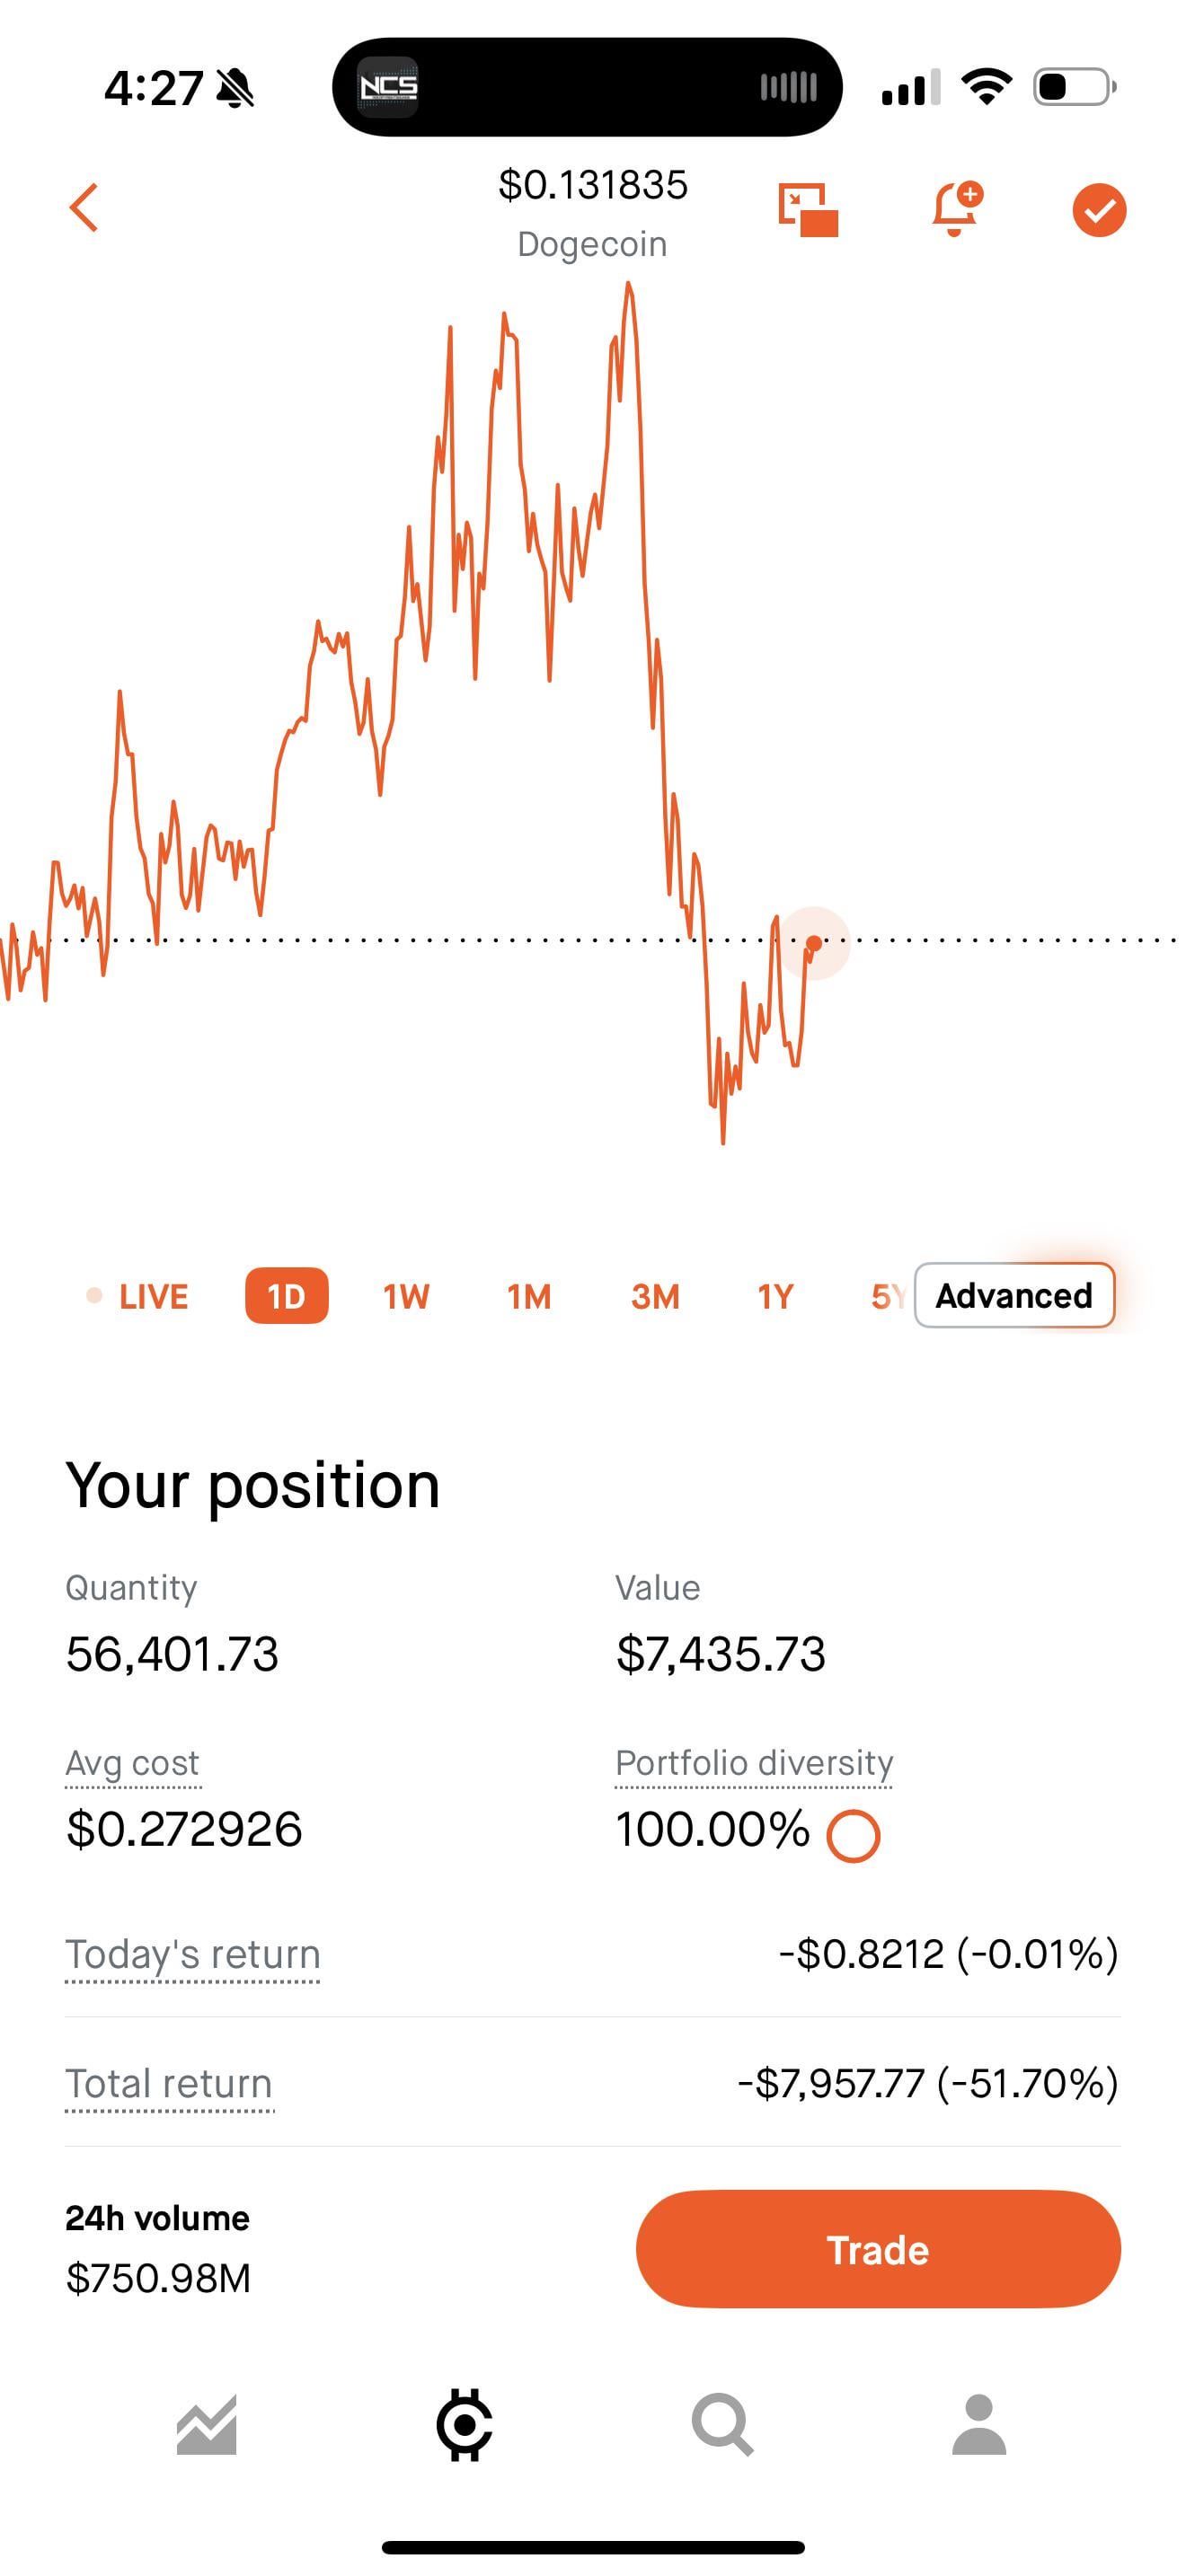The height and width of the screenshot is (2576, 1186).
Task: Tap the current price dot on chart
Action: [814, 943]
